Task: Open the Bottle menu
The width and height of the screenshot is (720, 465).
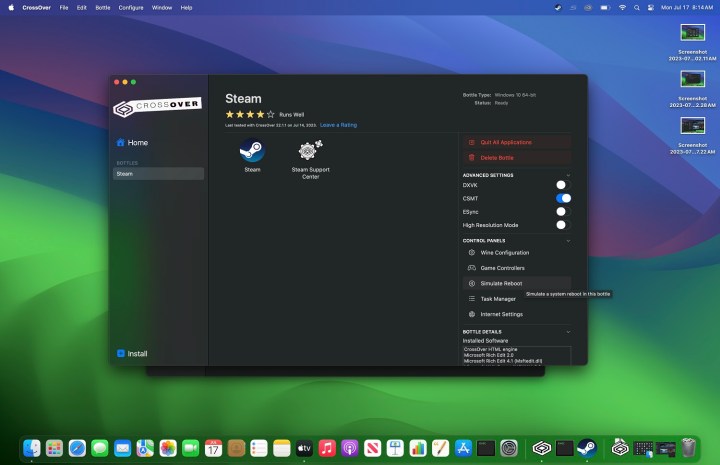Action: [103, 8]
